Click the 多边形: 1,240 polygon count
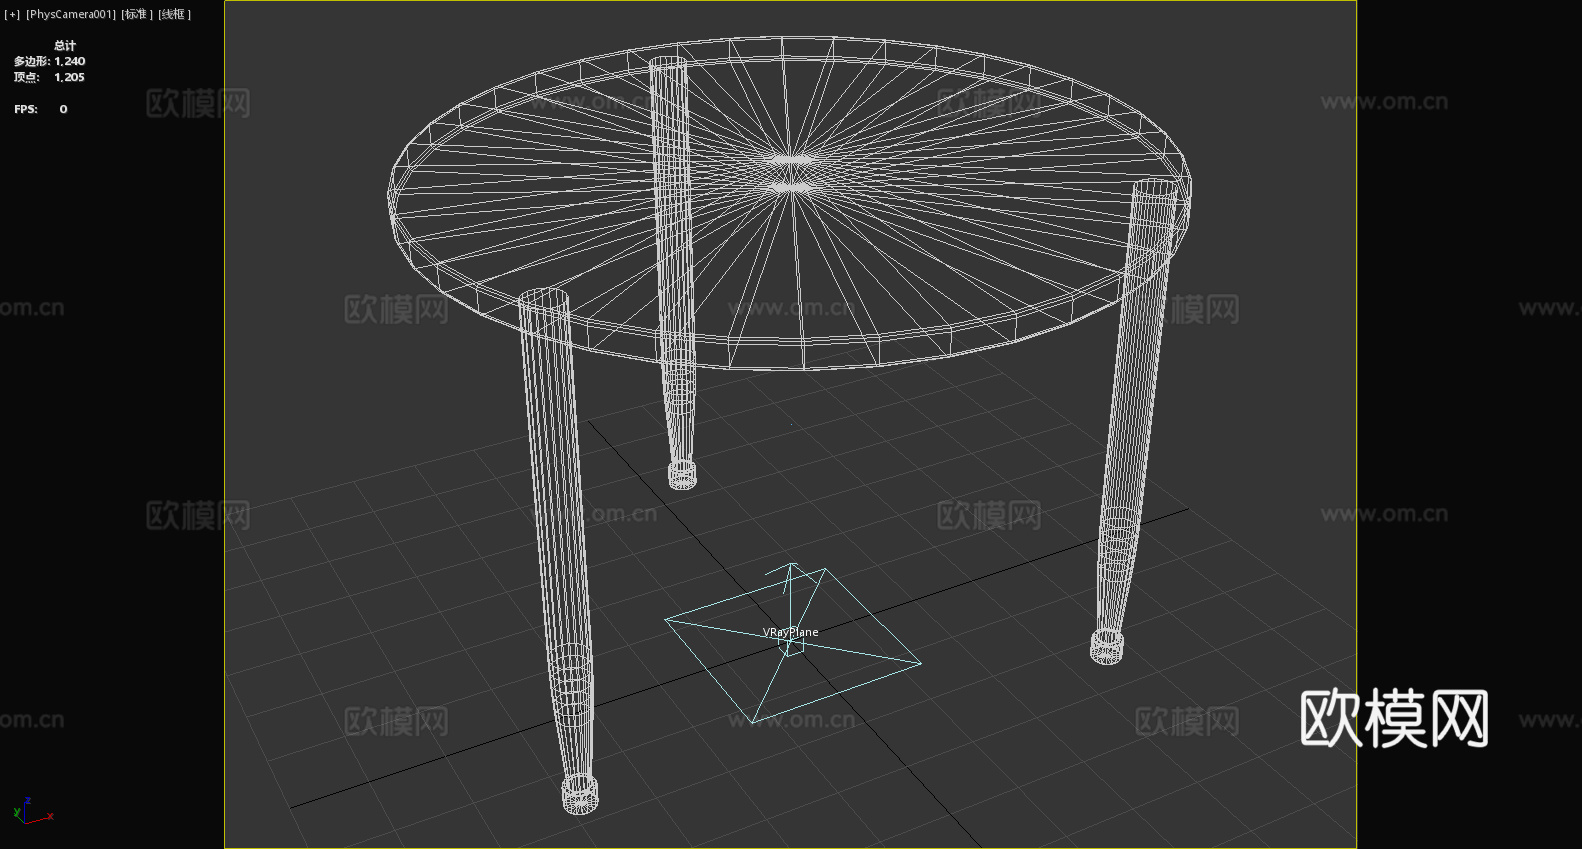 click(x=49, y=61)
